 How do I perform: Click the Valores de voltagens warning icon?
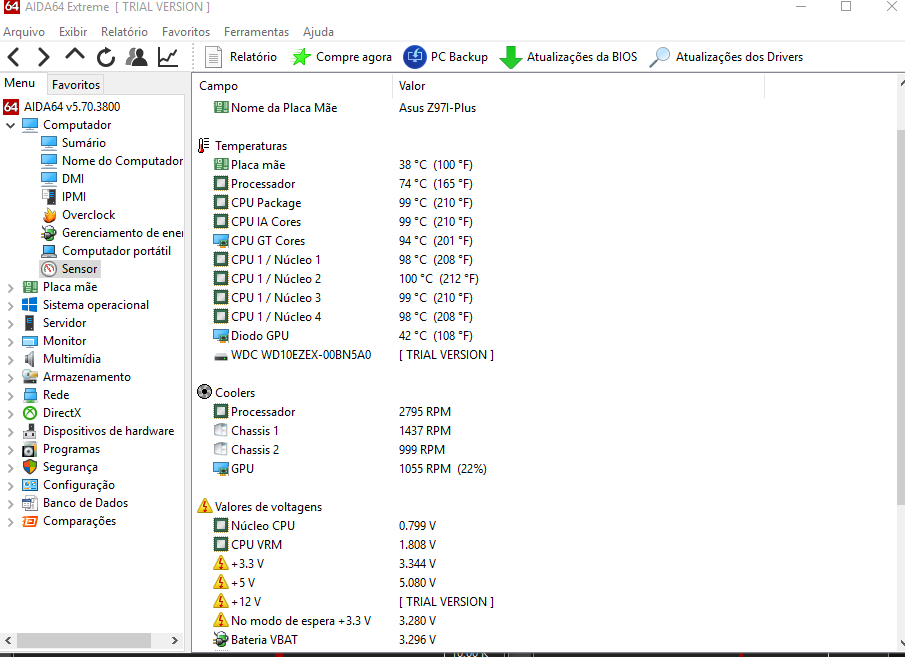(204, 506)
